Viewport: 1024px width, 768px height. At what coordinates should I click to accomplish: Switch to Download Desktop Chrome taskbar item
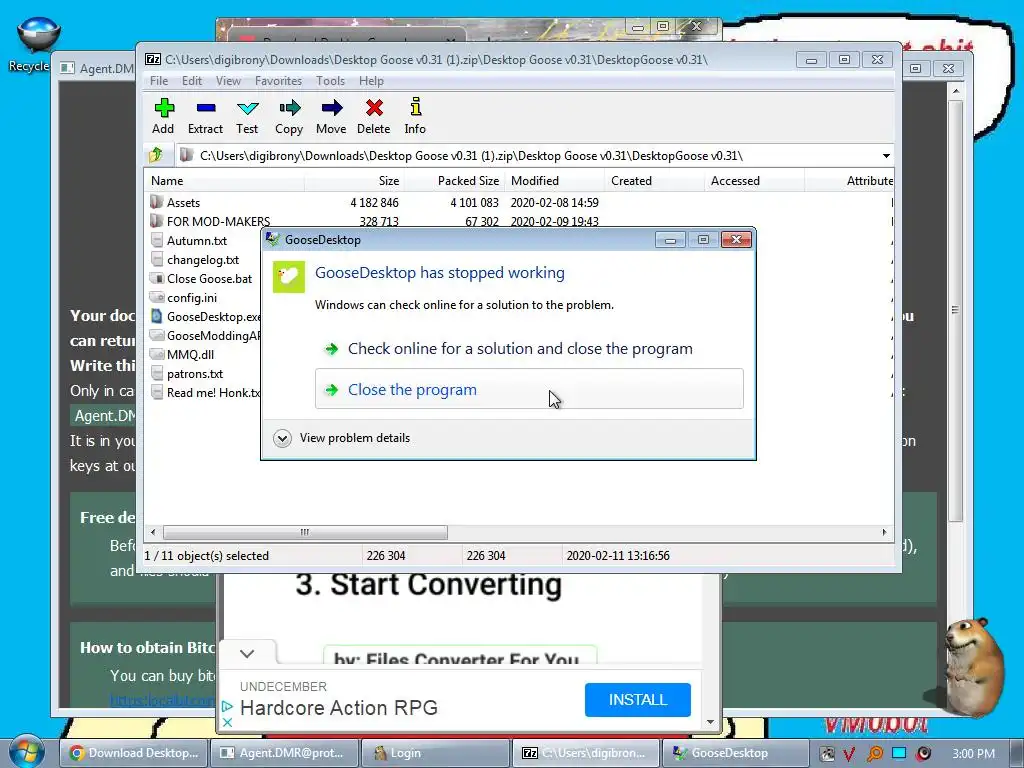[x=134, y=753]
